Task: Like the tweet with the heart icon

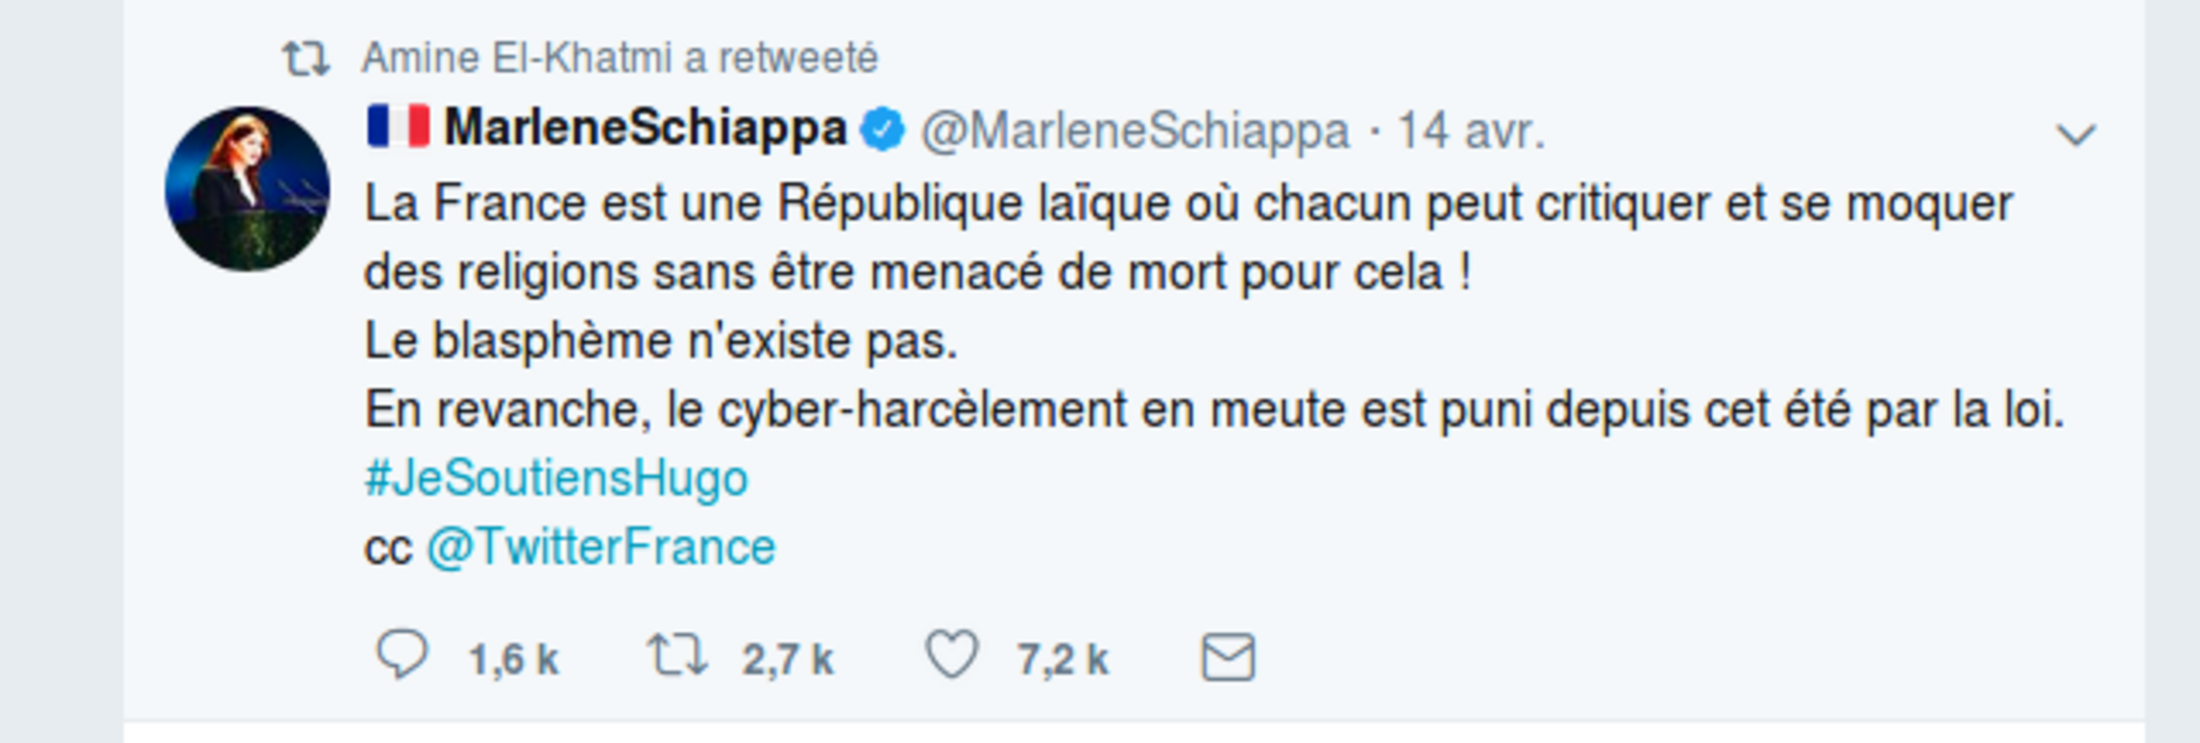Action: coord(951,656)
